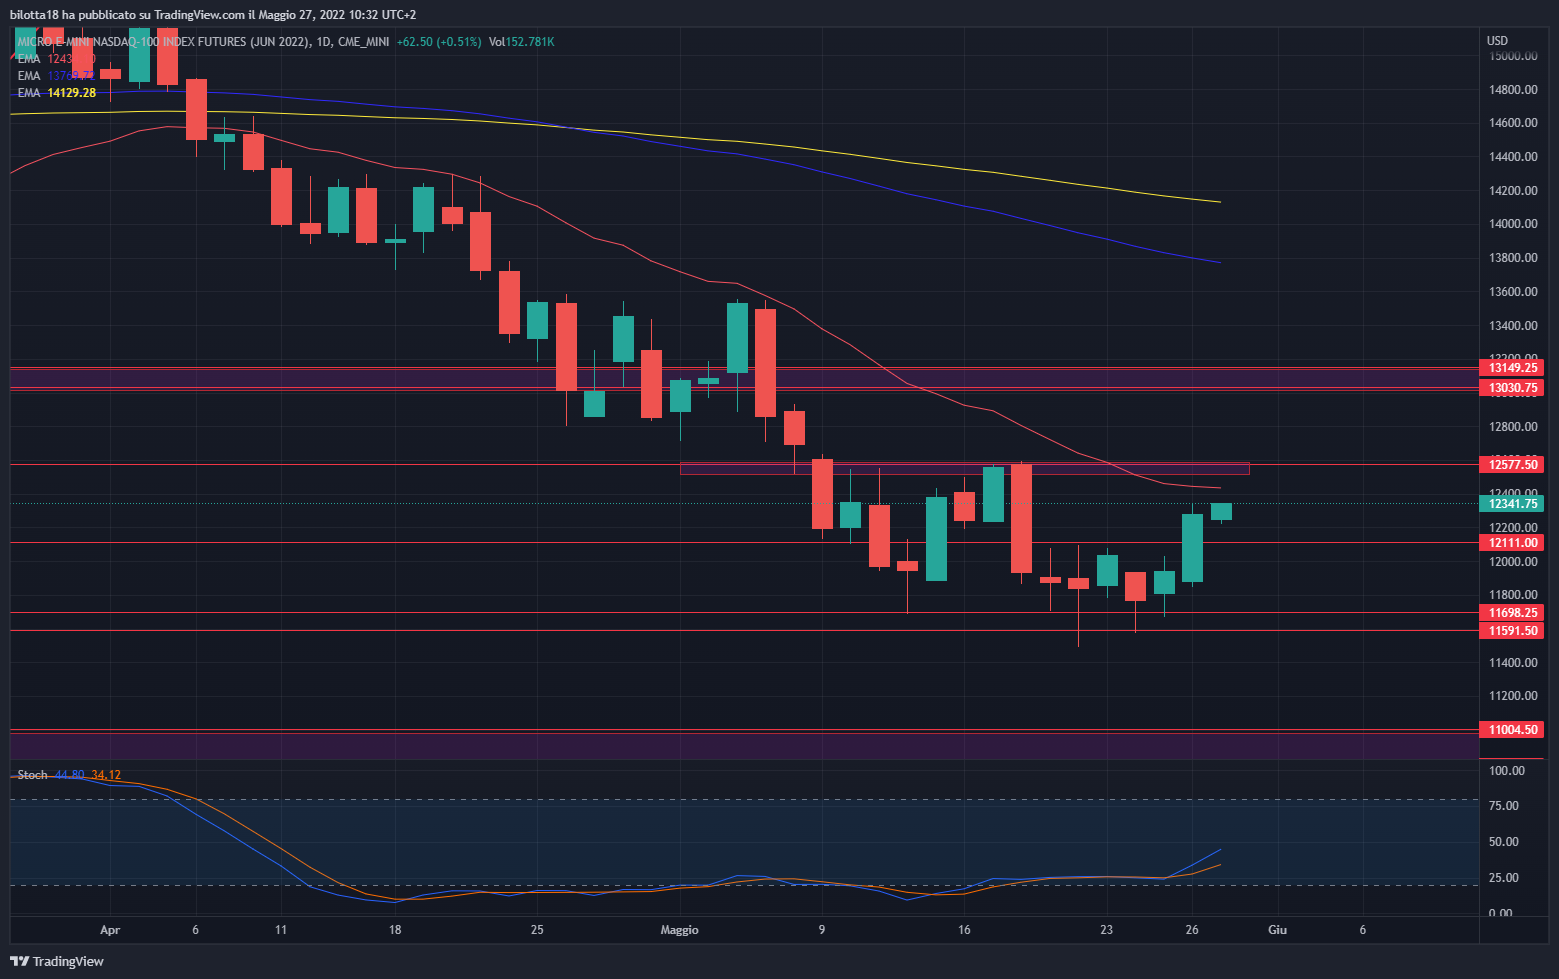This screenshot has width=1559, height=979.
Task: Click the 16 date label on time axis
Action: click(x=964, y=930)
